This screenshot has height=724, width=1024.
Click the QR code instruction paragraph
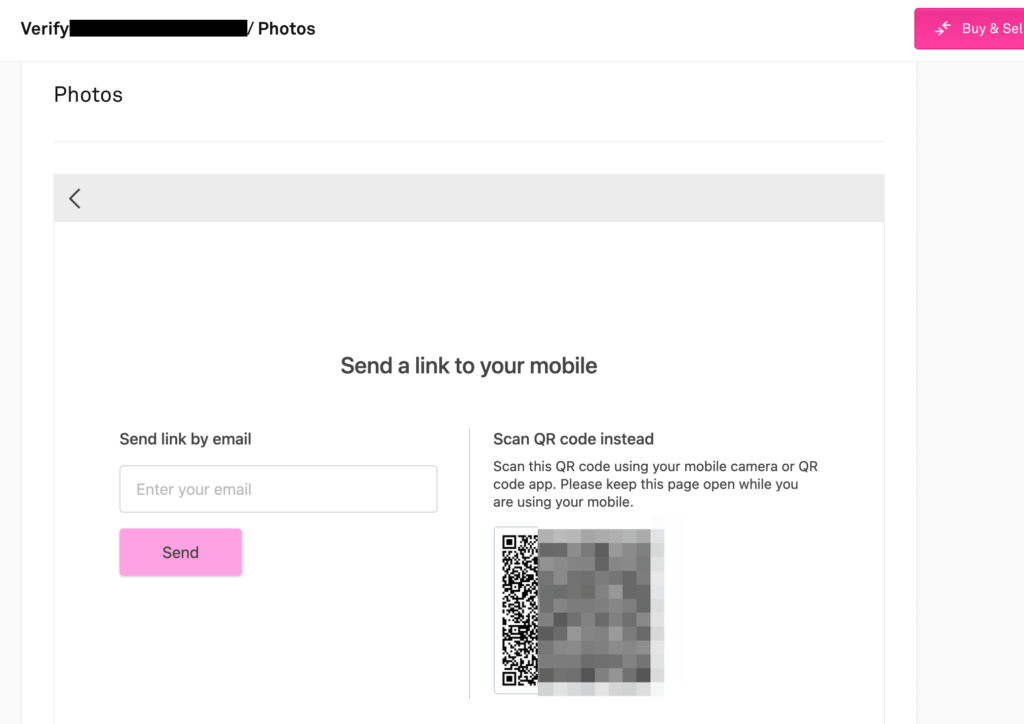tap(655, 484)
